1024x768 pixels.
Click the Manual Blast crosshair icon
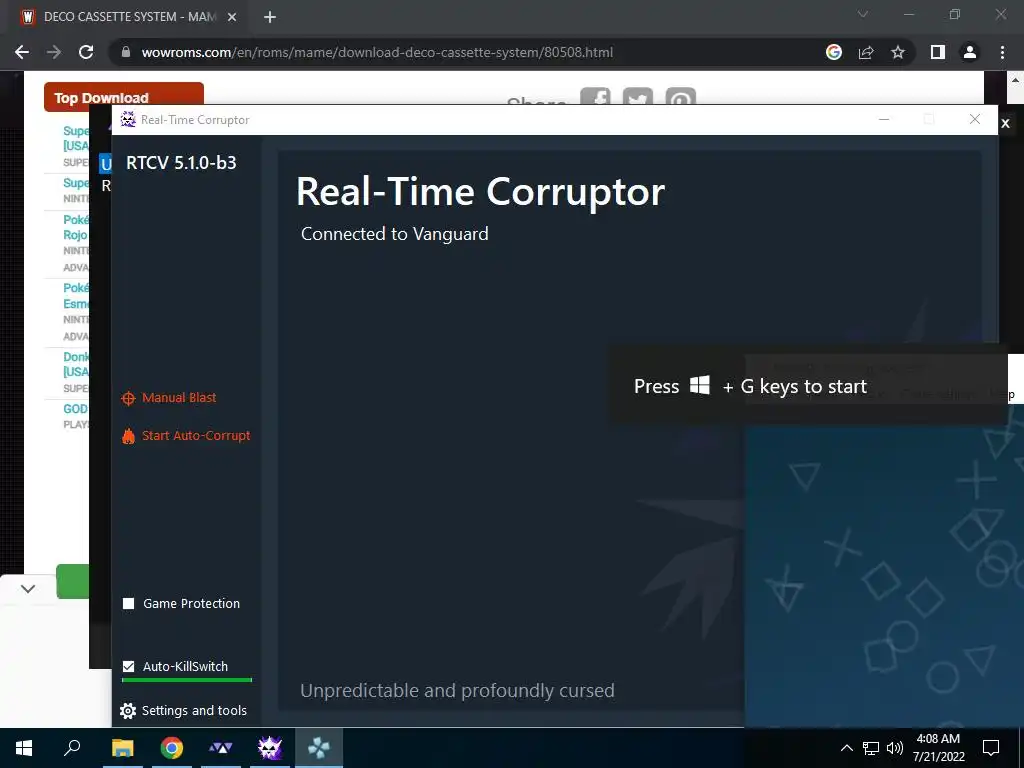(x=129, y=398)
